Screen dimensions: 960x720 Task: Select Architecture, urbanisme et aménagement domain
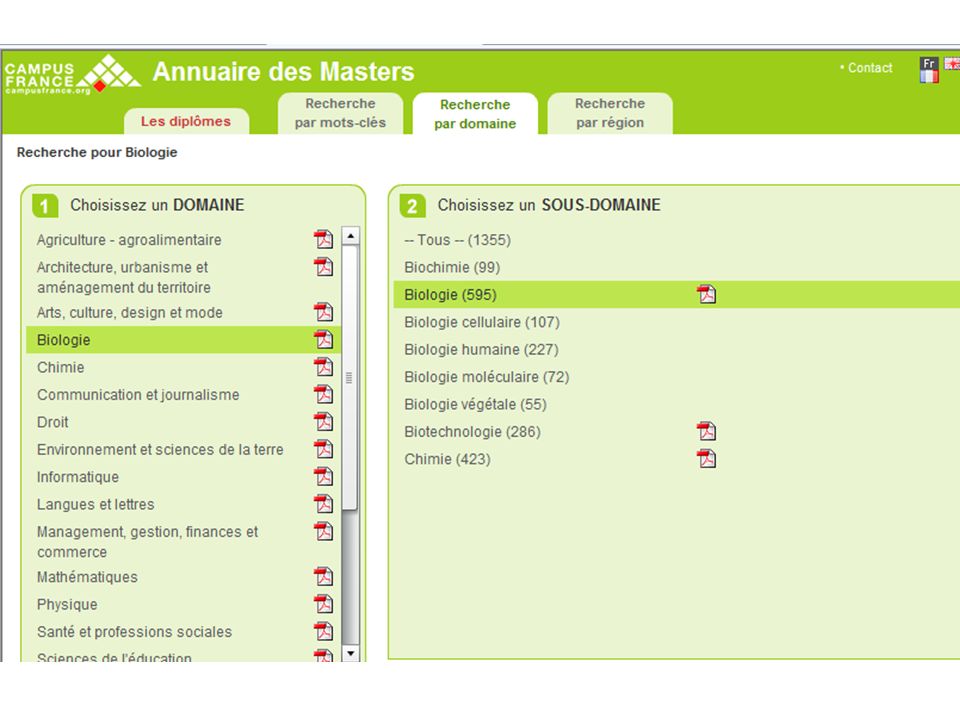tap(124, 277)
